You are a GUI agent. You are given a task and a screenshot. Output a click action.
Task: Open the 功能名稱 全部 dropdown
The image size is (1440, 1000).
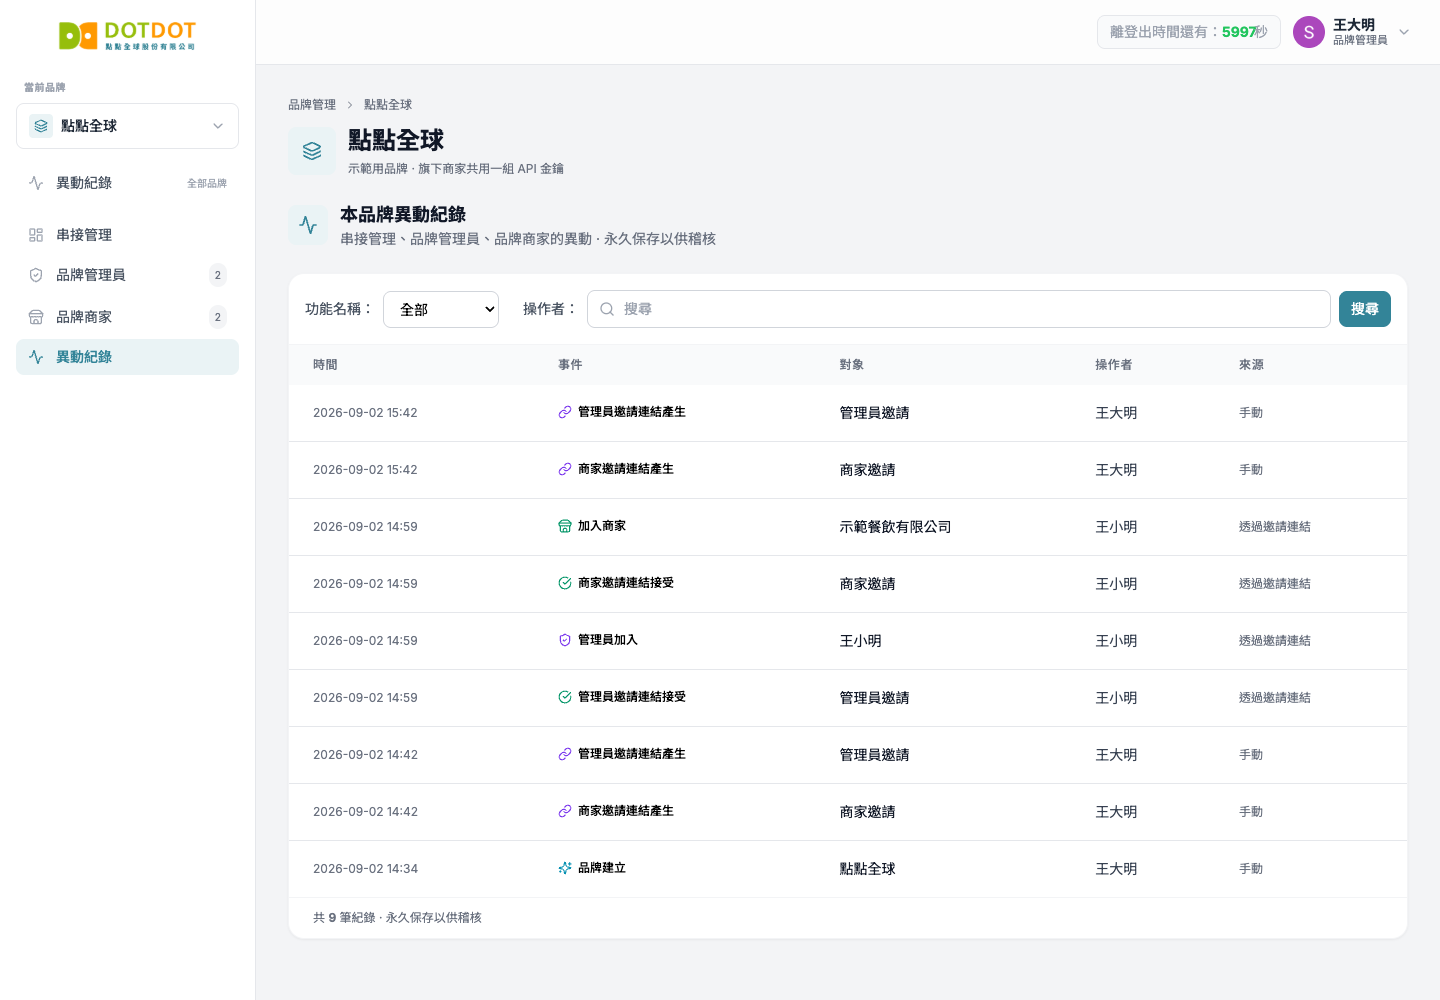click(x=441, y=309)
